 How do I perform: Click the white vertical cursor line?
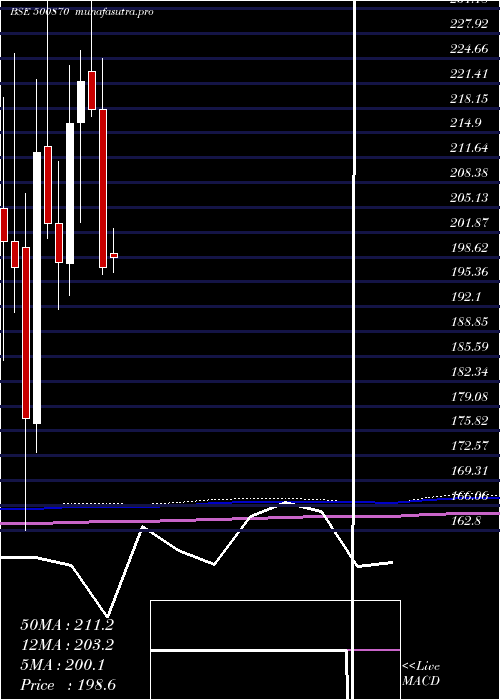(x=355, y=348)
